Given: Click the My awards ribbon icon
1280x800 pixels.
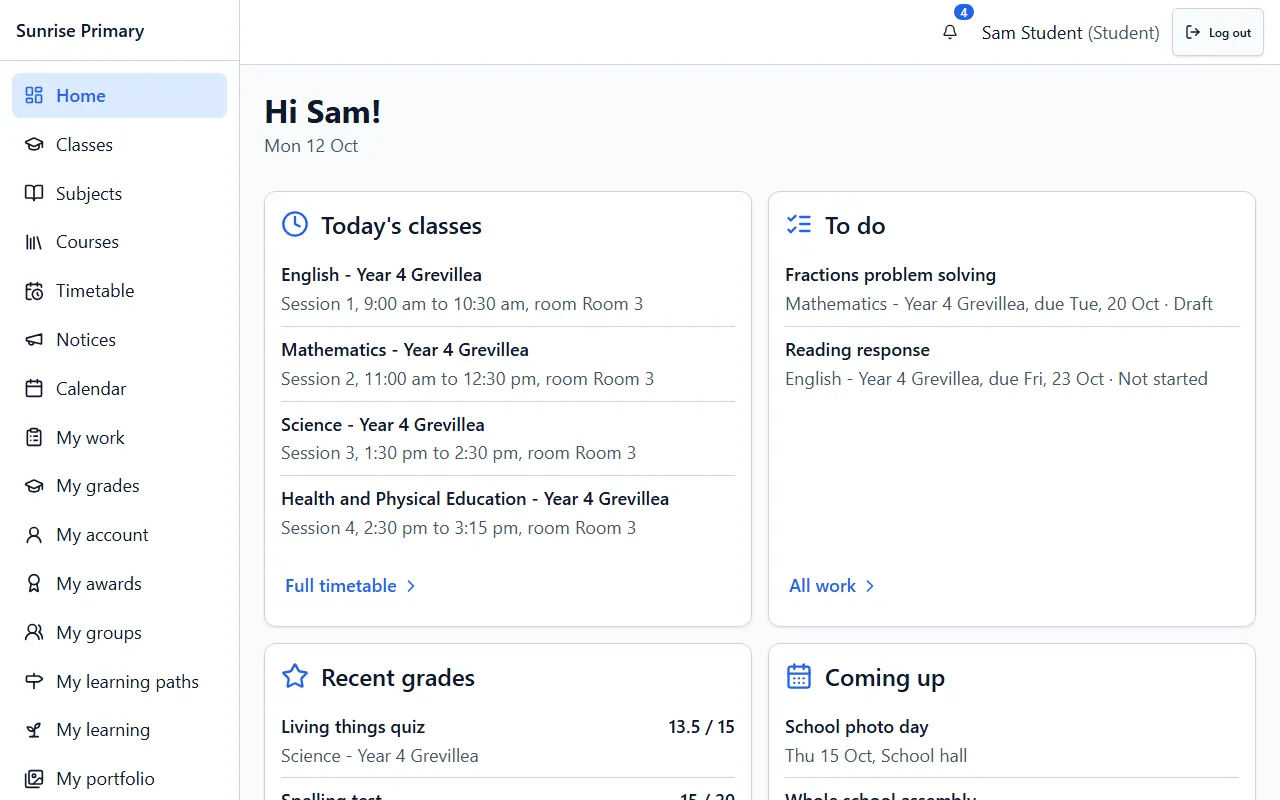Looking at the screenshot, I should (x=34, y=584).
